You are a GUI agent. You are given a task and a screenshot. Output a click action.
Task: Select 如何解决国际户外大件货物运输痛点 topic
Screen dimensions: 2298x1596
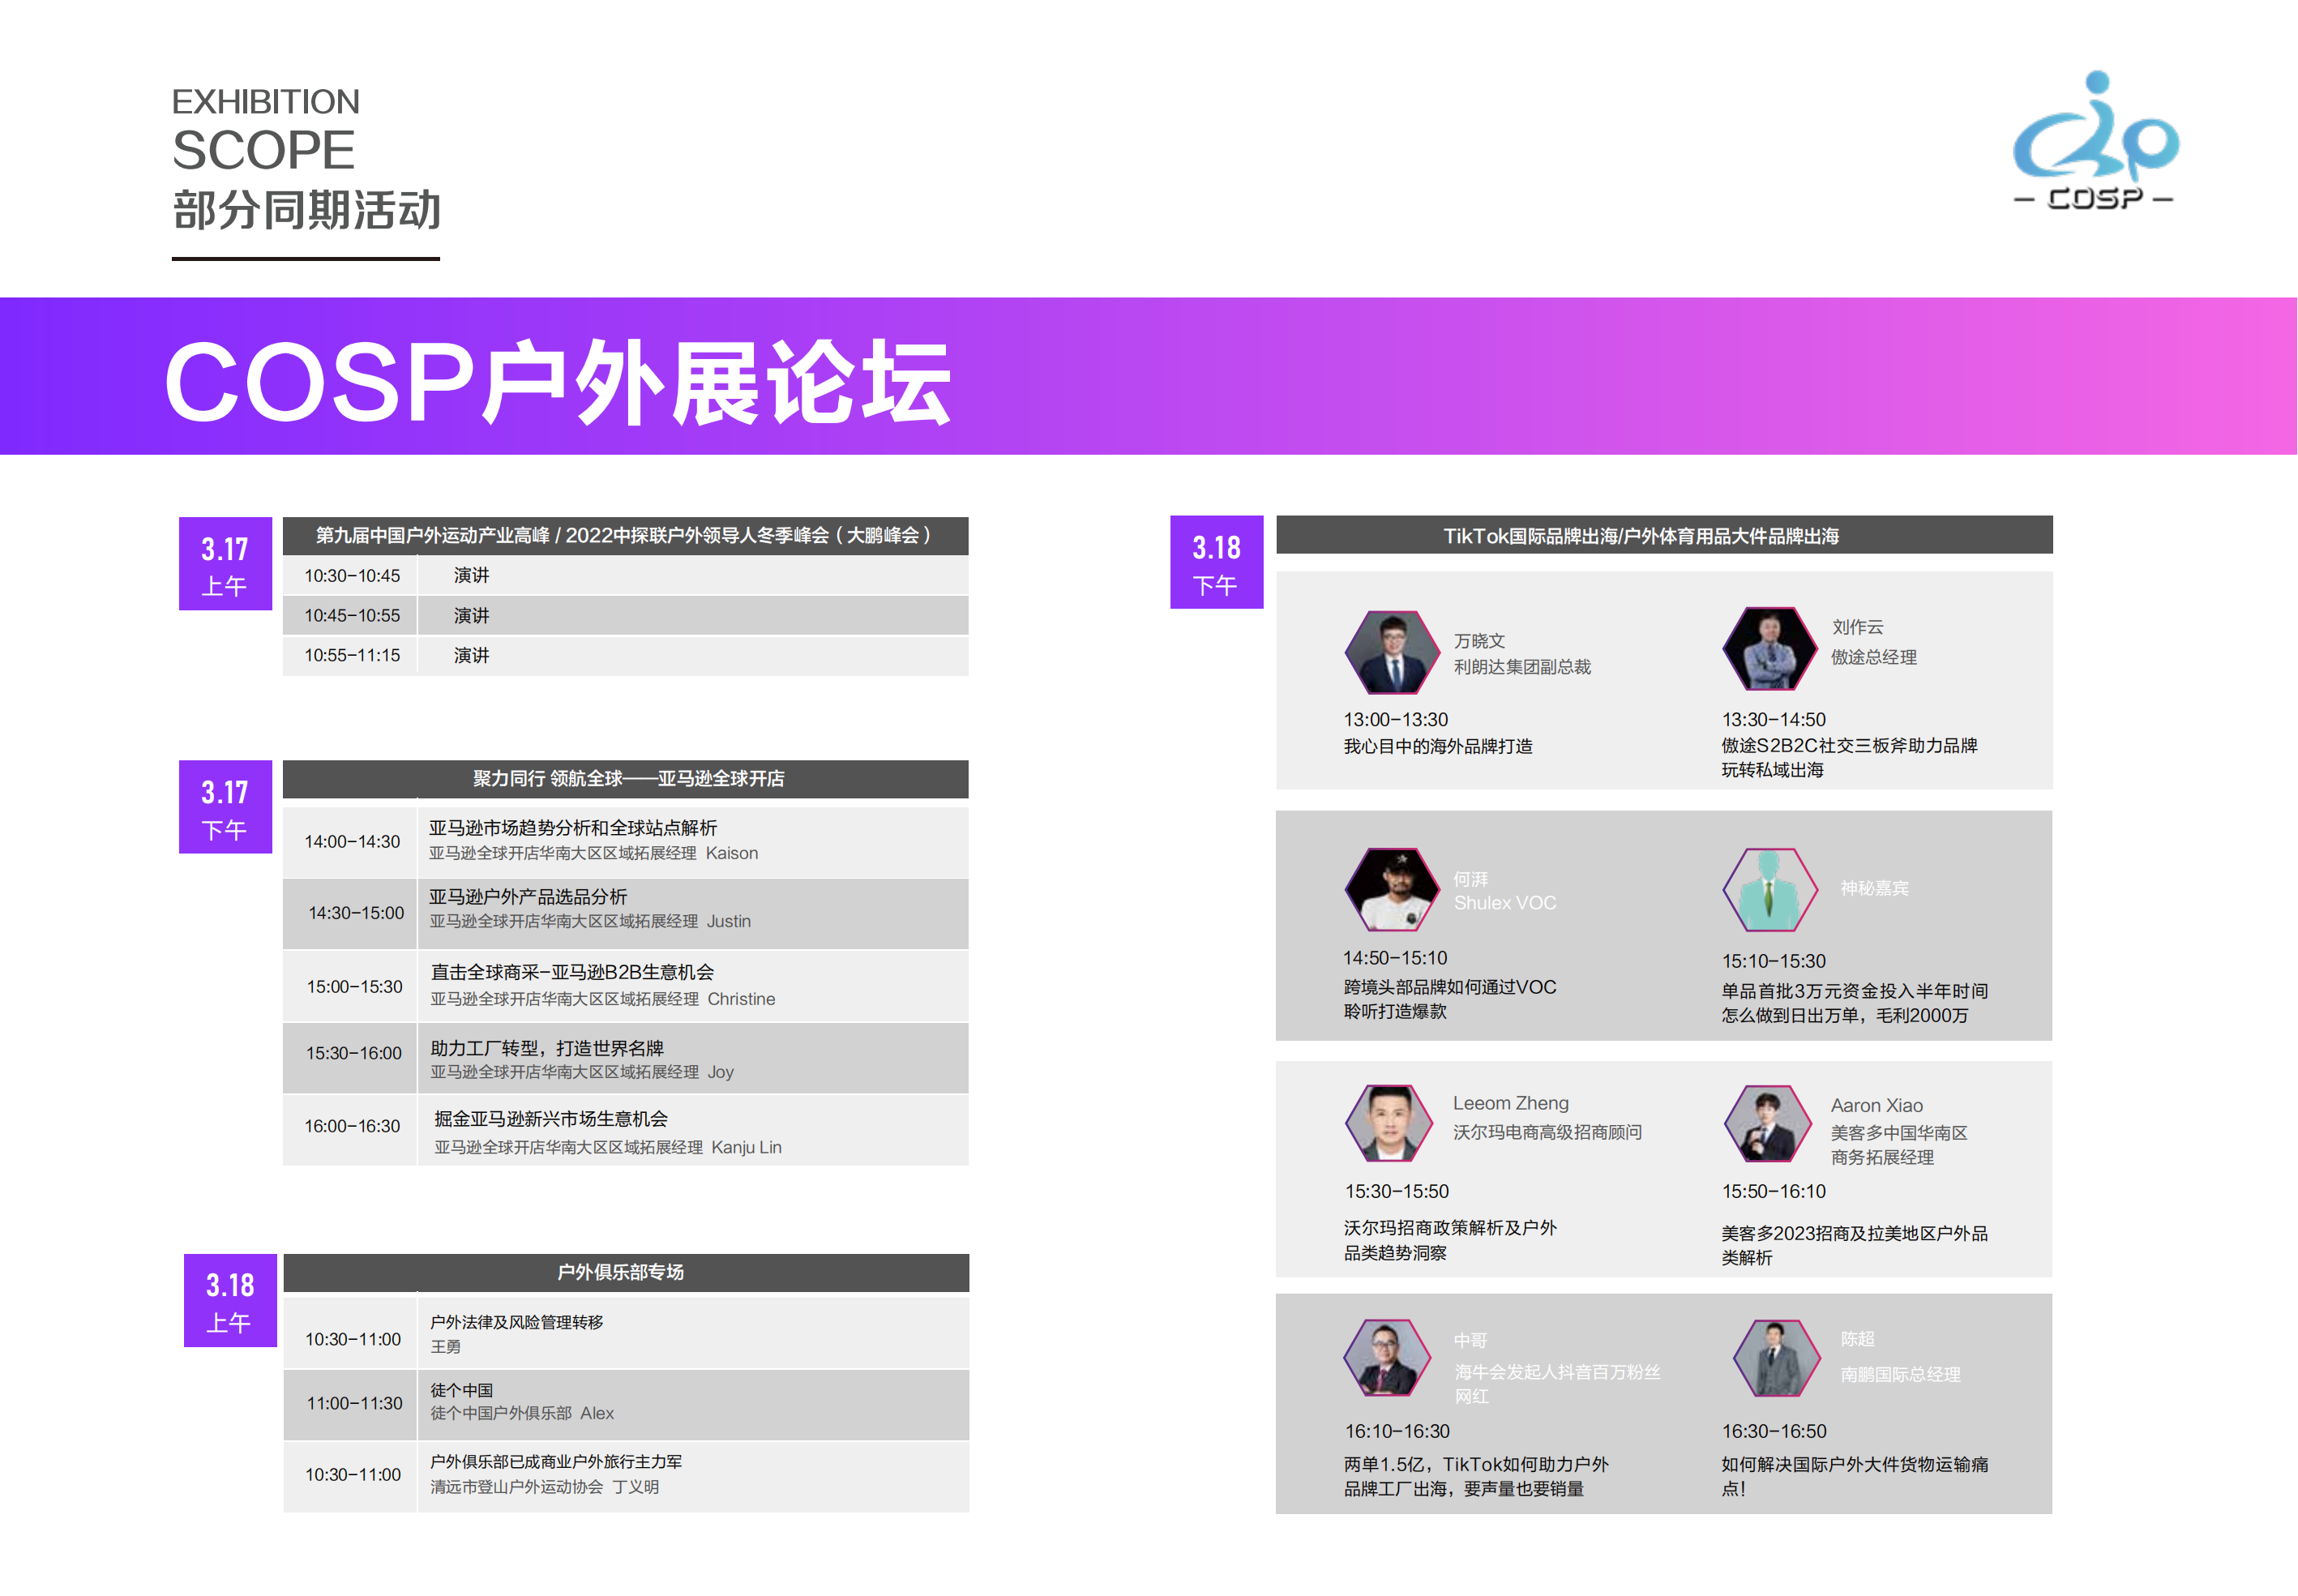[1854, 1477]
